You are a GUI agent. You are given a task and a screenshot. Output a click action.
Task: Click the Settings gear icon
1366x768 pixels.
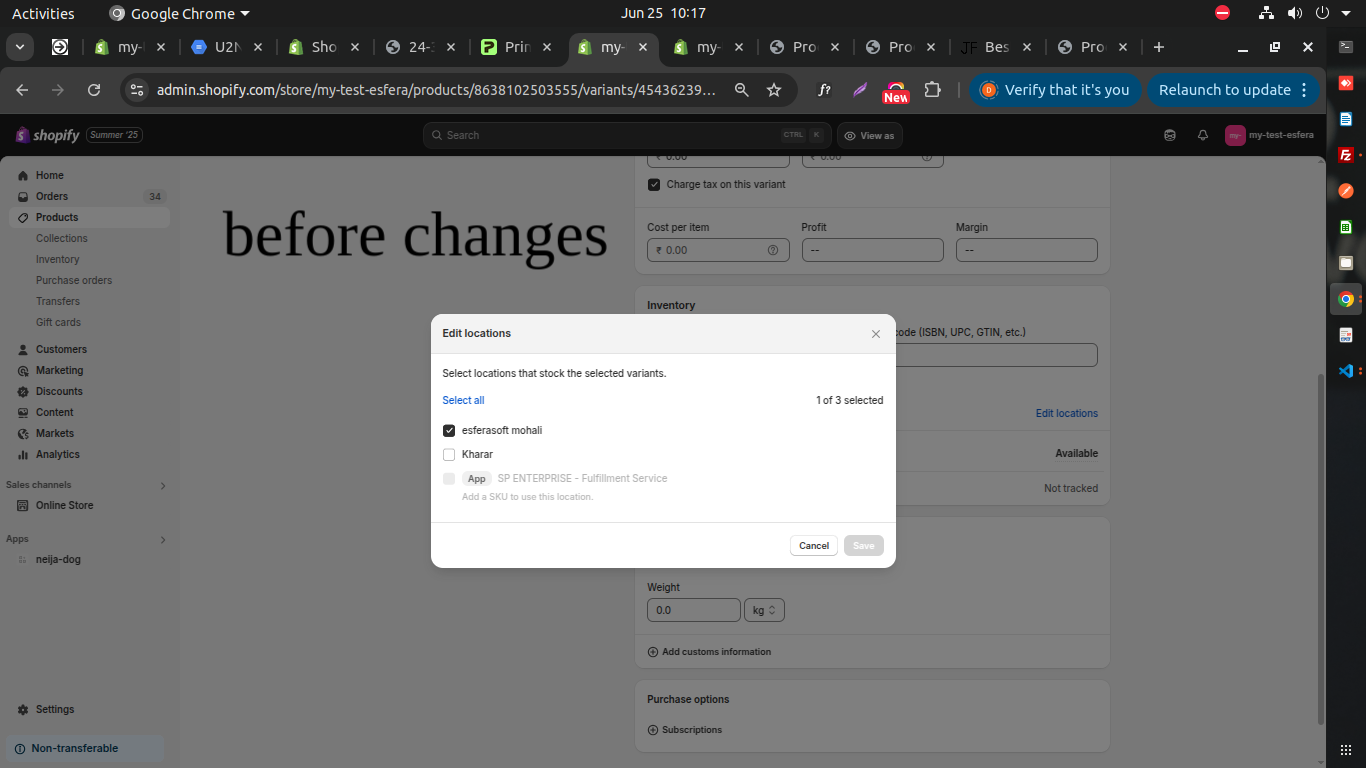(x=23, y=710)
